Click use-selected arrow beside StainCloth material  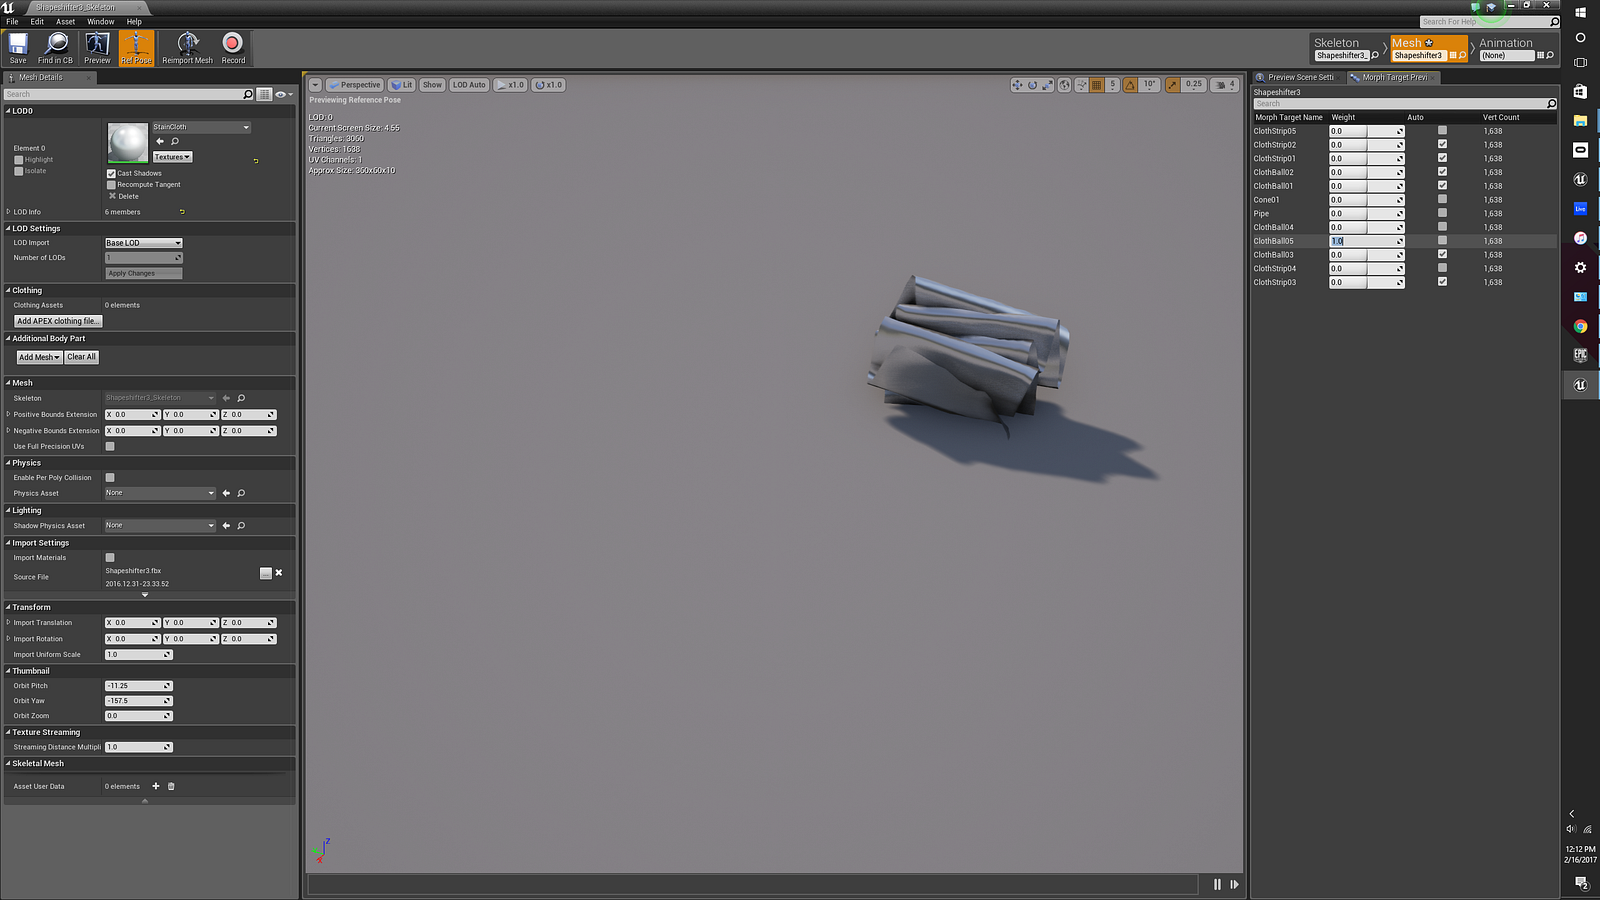pyautogui.click(x=160, y=141)
